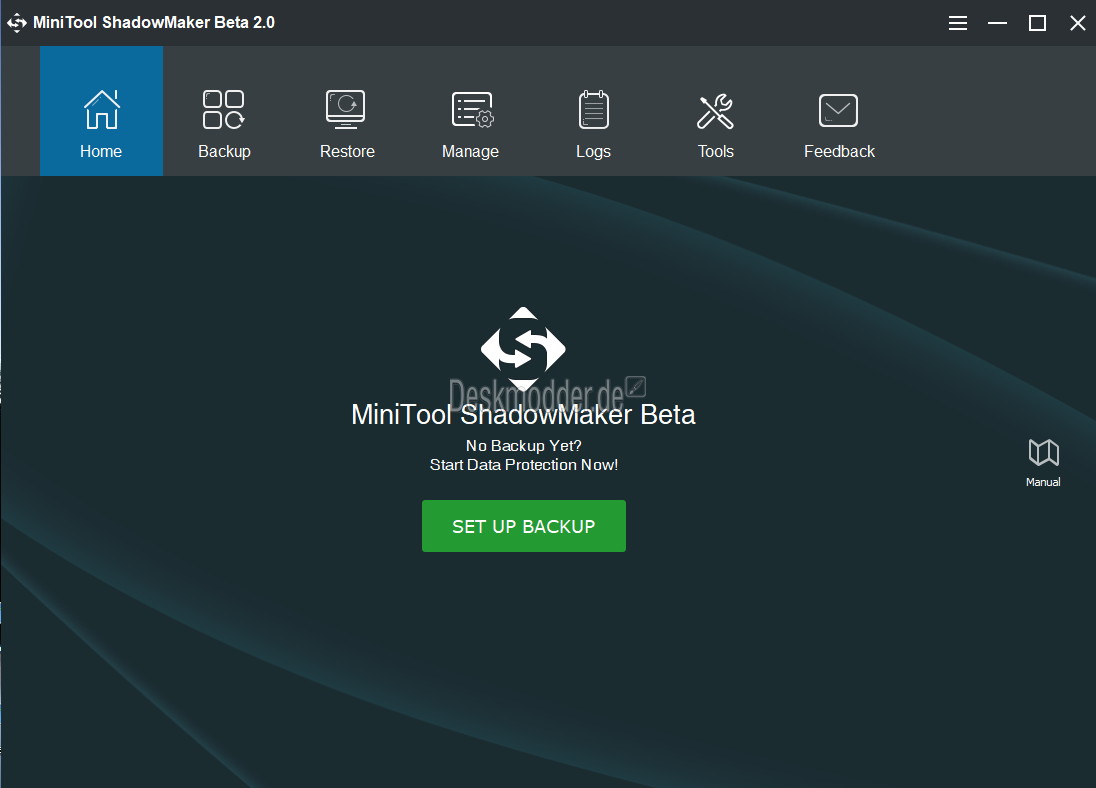The height and width of the screenshot is (788, 1096).
Task: Open the Tools tab
Action: click(x=716, y=111)
